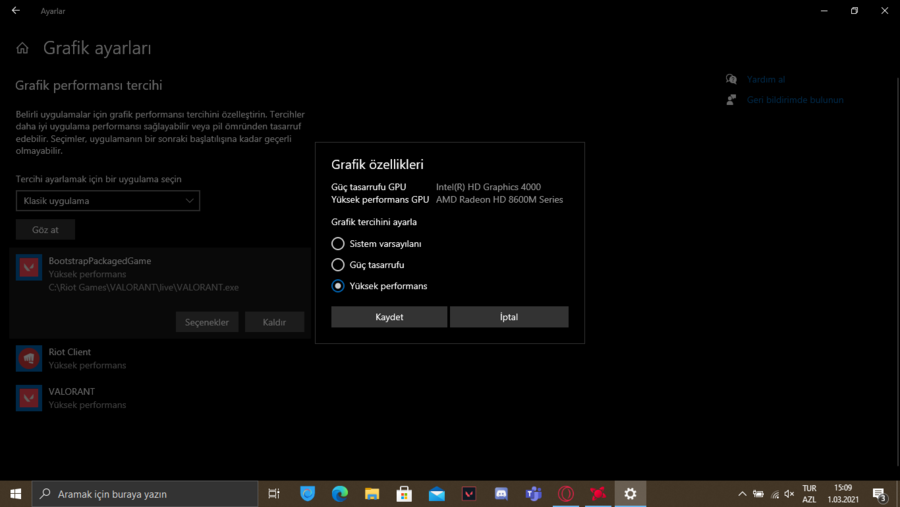Choose the Yüksek performans radio option
The image size is (900, 507).
tap(338, 286)
